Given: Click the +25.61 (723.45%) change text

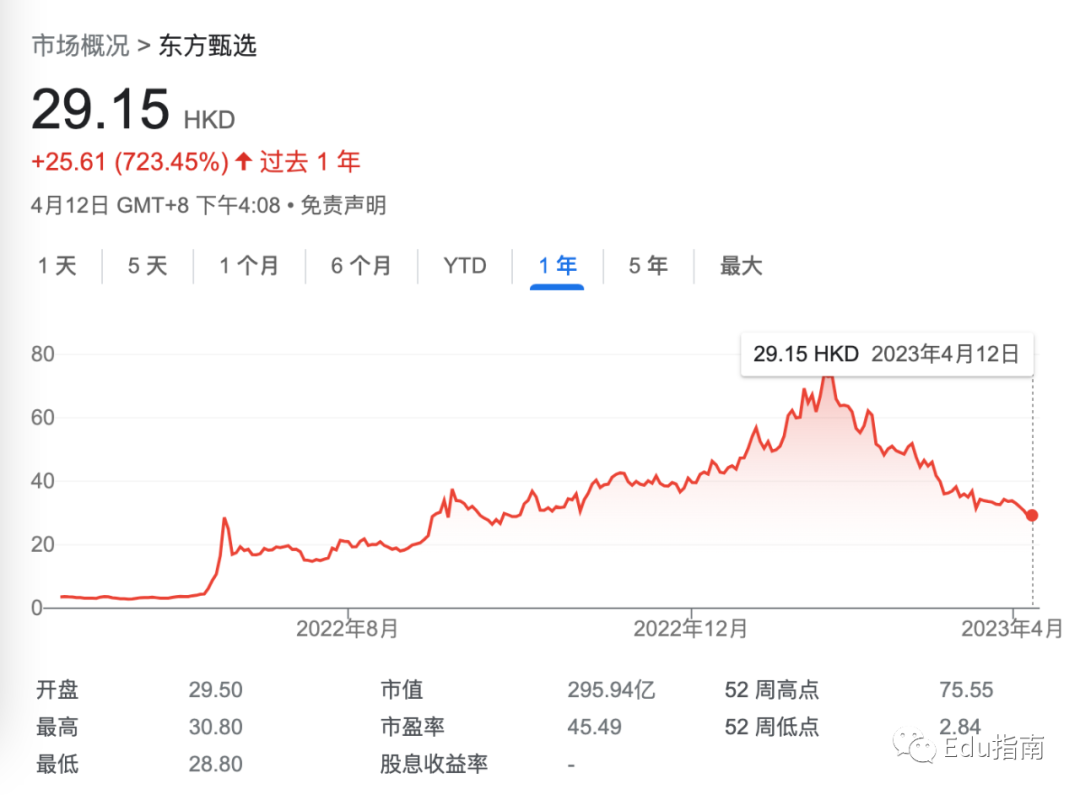Looking at the screenshot, I should pos(130,162).
